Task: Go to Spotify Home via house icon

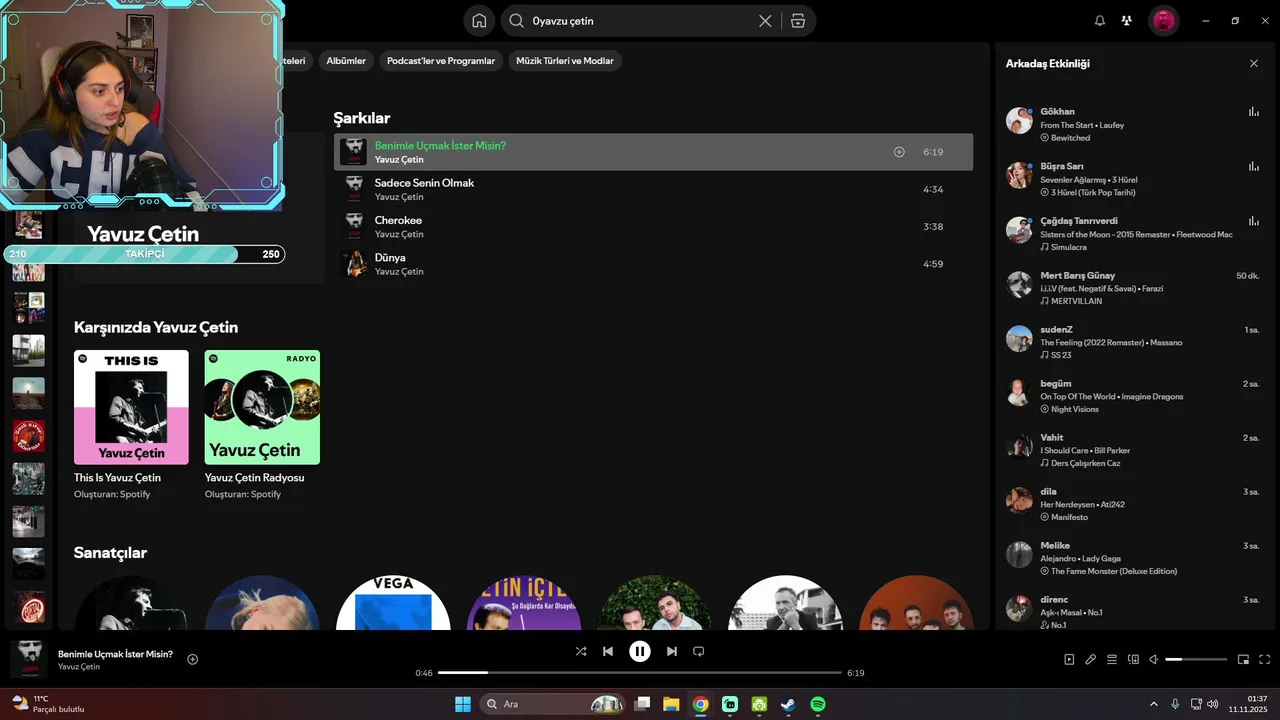Action: pos(479,21)
